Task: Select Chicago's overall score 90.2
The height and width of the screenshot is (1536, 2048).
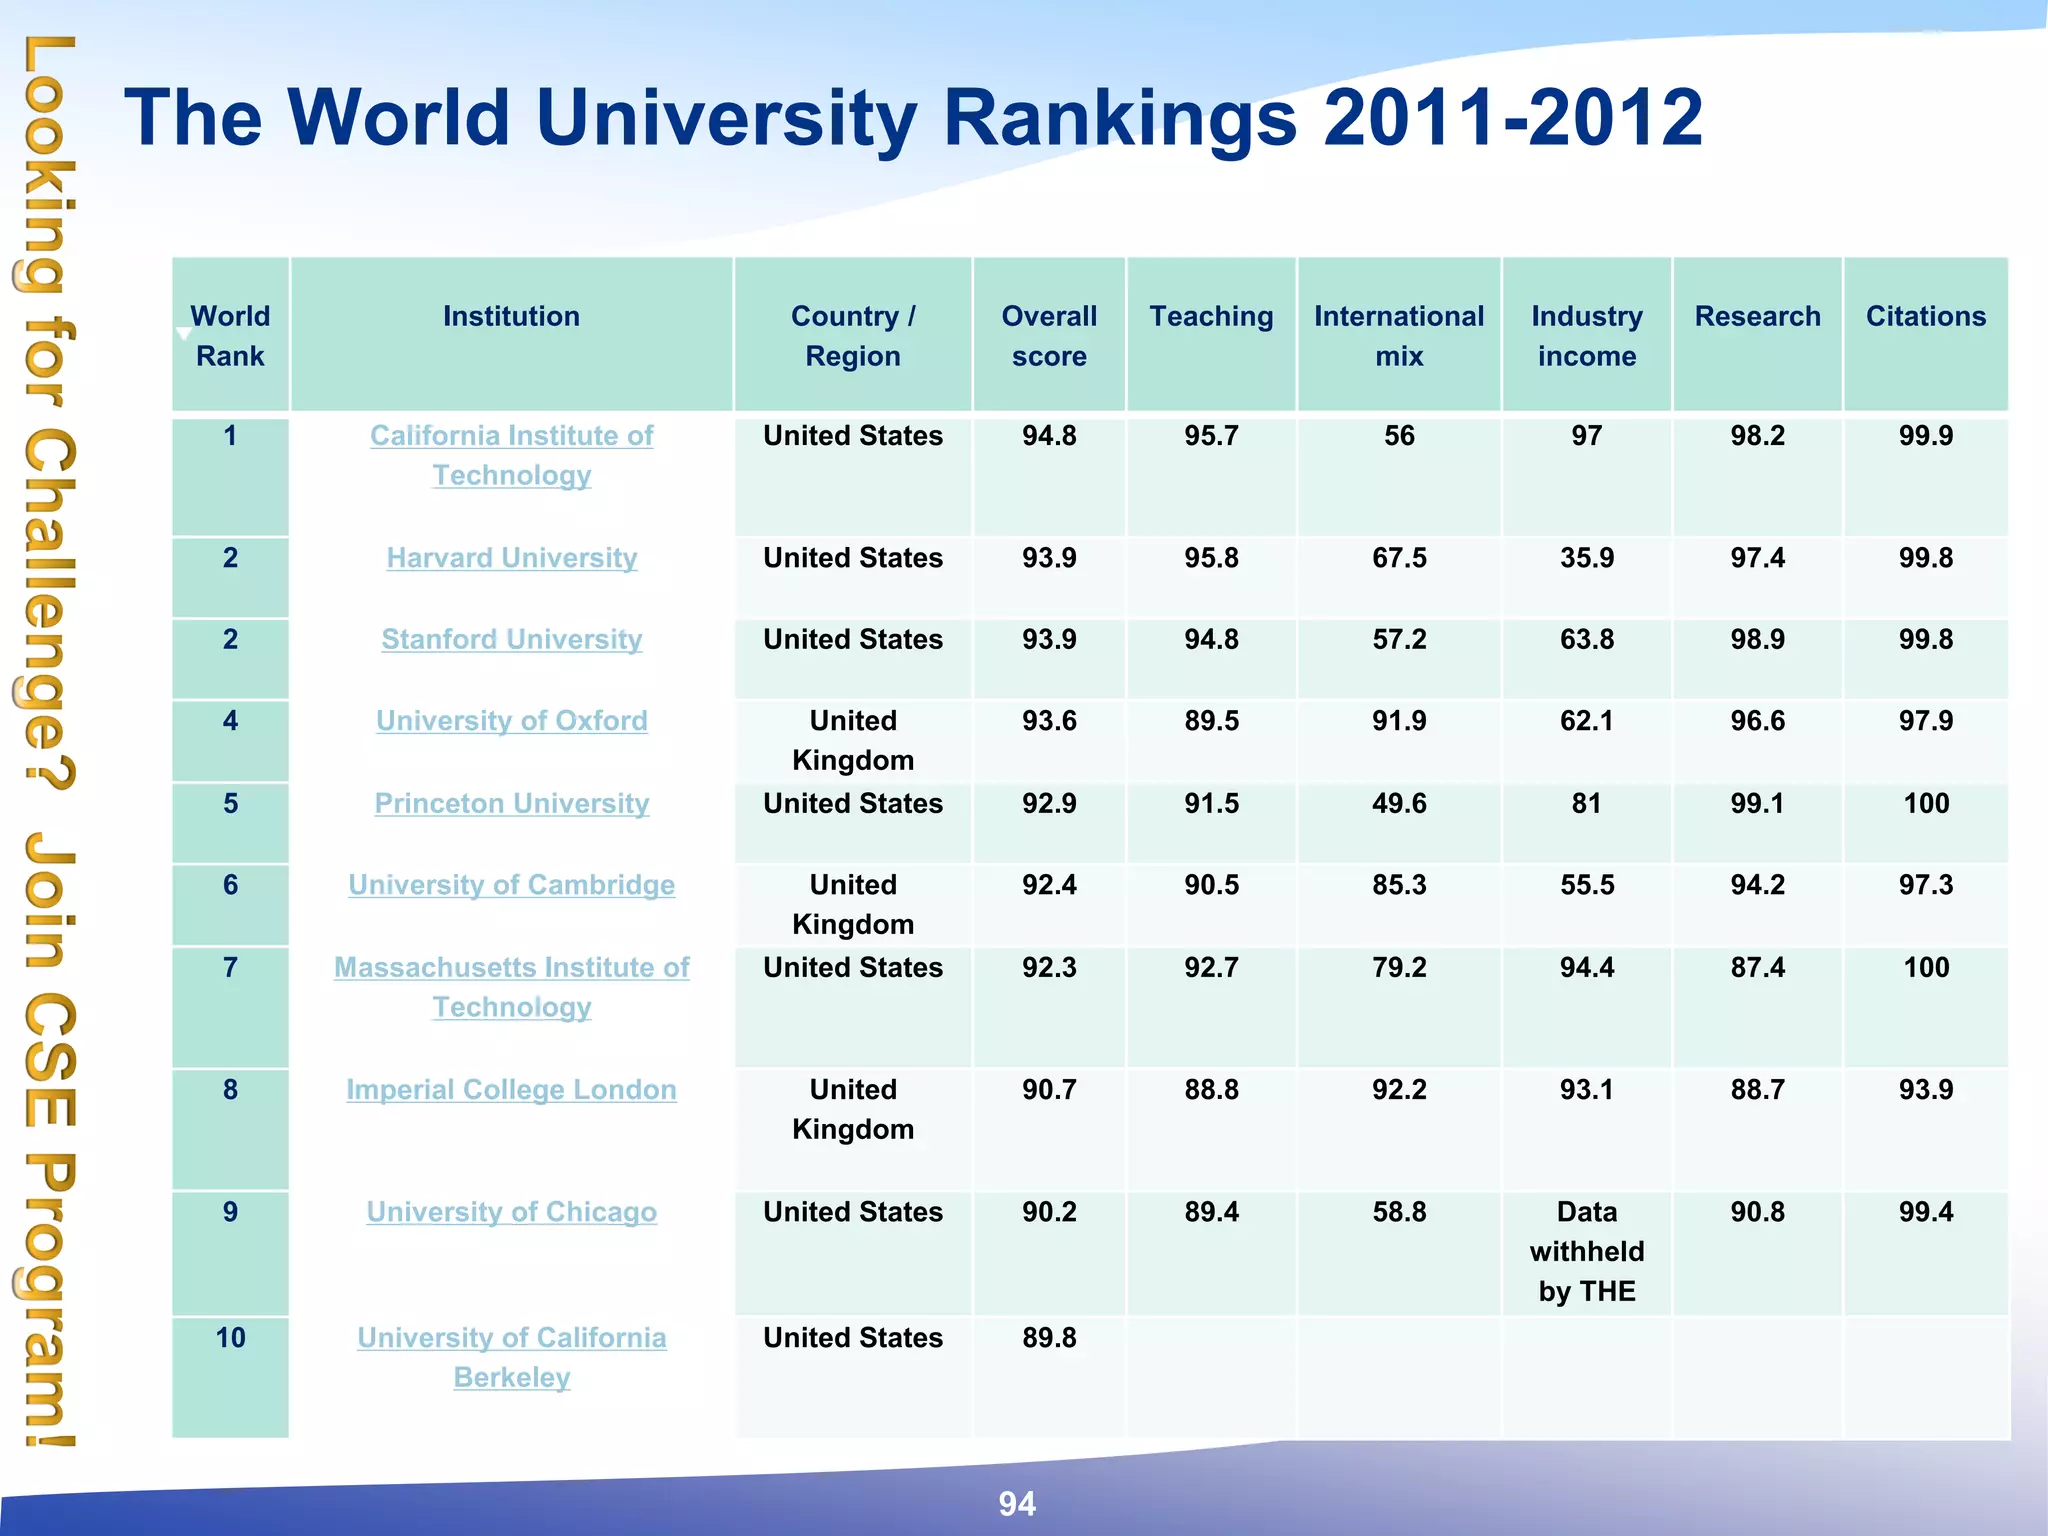Action: click(x=1049, y=1212)
